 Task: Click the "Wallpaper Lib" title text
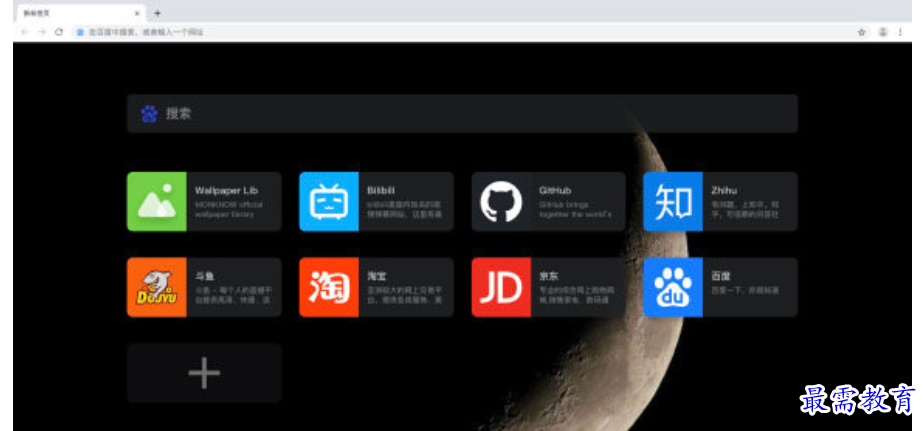click(x=226, y=190)
